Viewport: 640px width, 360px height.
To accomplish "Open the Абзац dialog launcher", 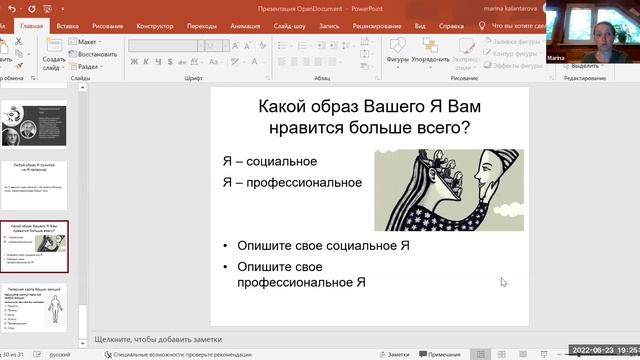I will click(x=377, y=78).
